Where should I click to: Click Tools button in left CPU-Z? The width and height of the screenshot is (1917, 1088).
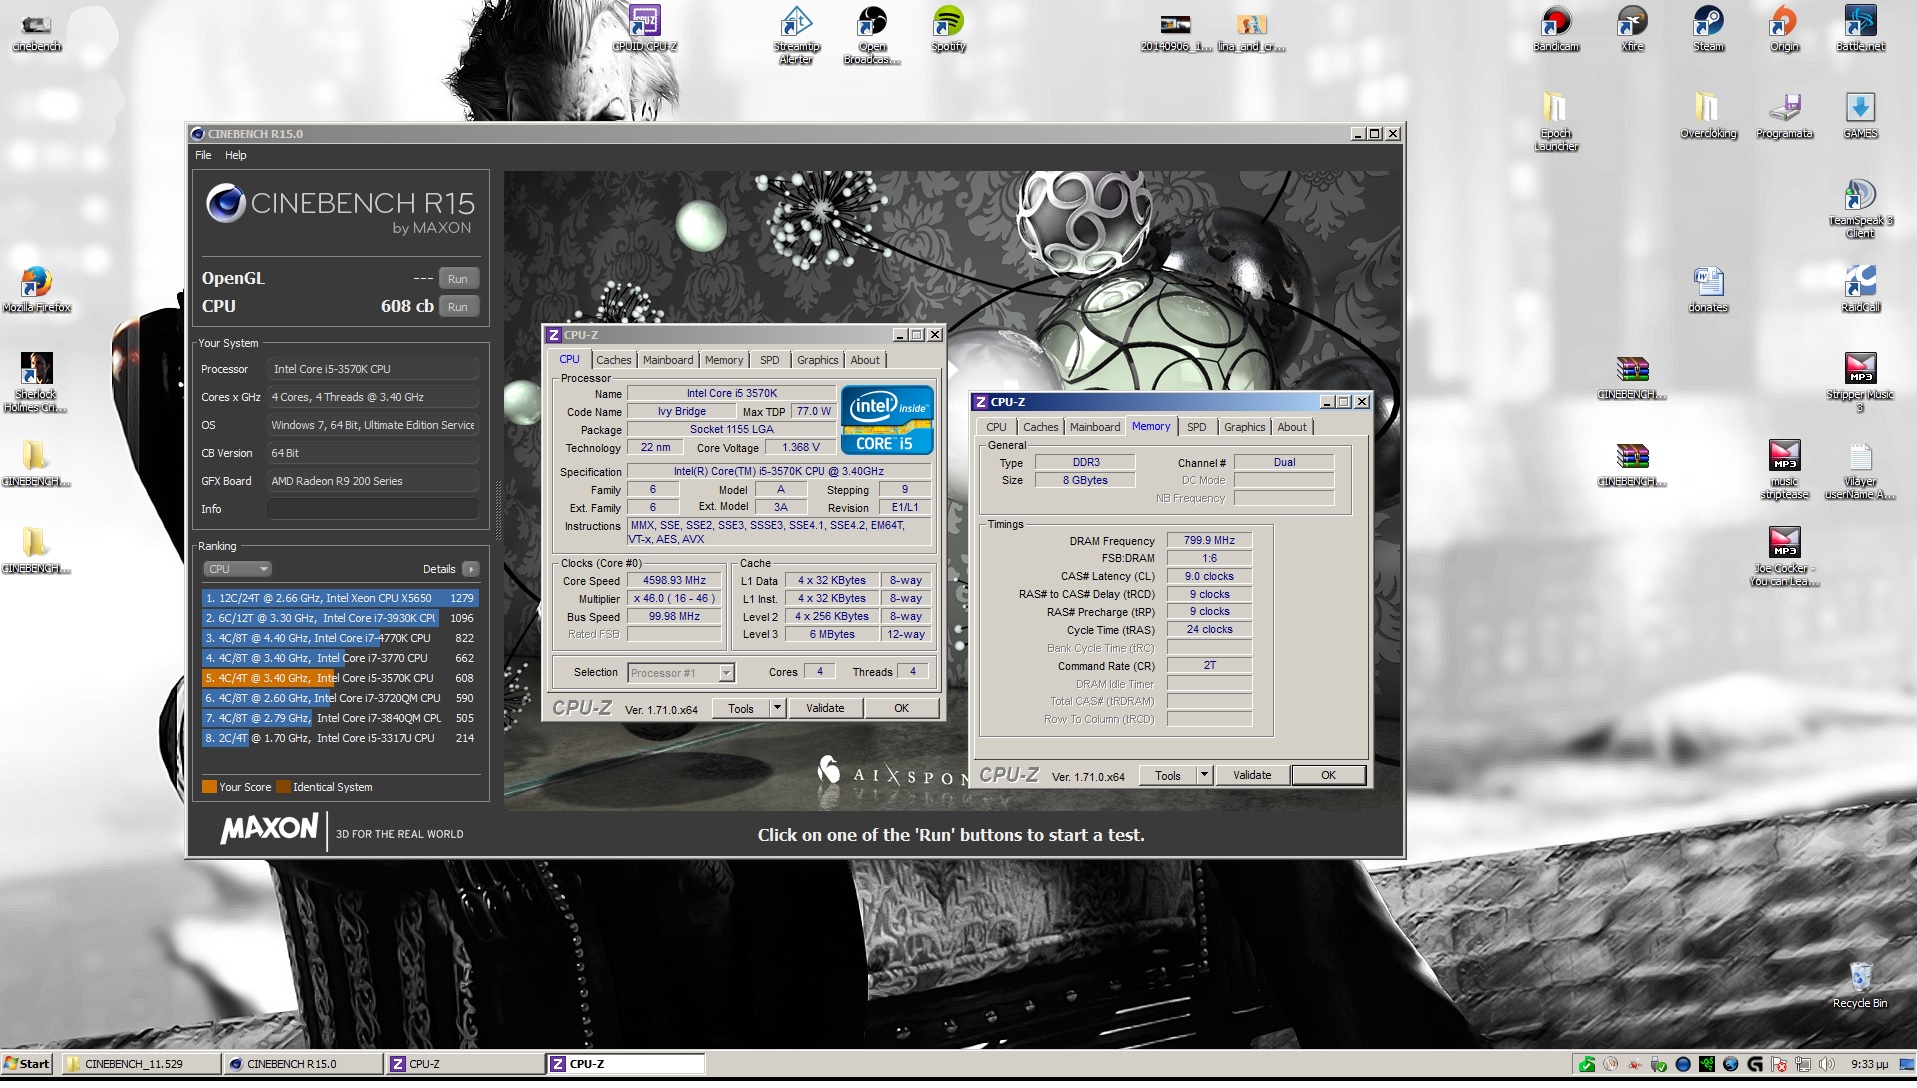tap(741, 708)
